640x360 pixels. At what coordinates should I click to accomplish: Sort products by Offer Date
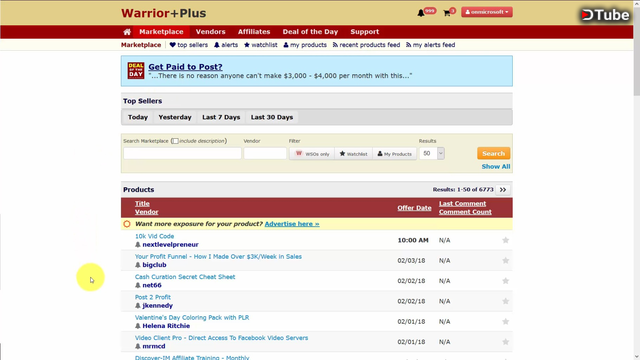[x=414, y=208]
